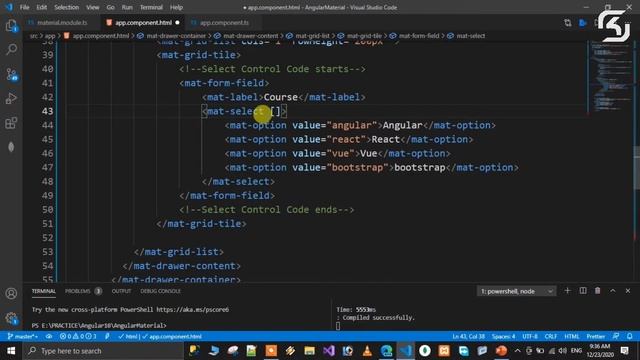The image size is (640, 360).
Task: Select the app.component.html editor tab
Action: [x=142, y=23]
